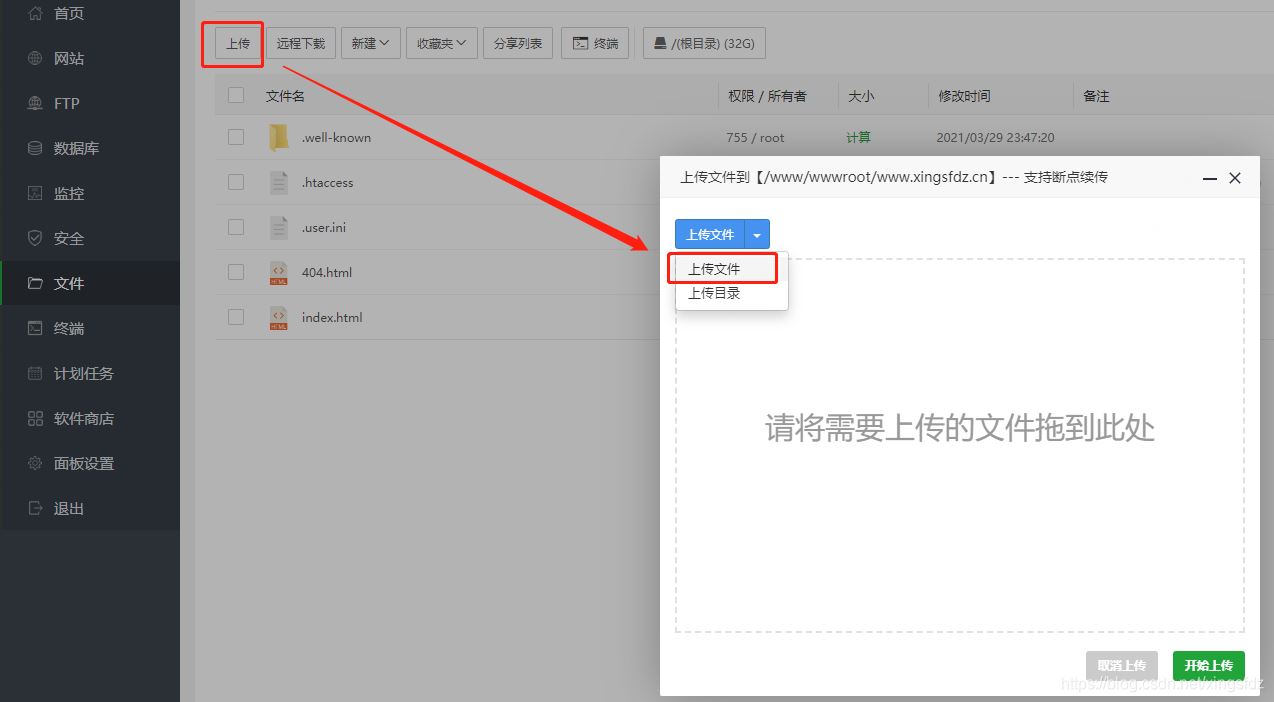Click the .well-known folder icon

(279, 138)
